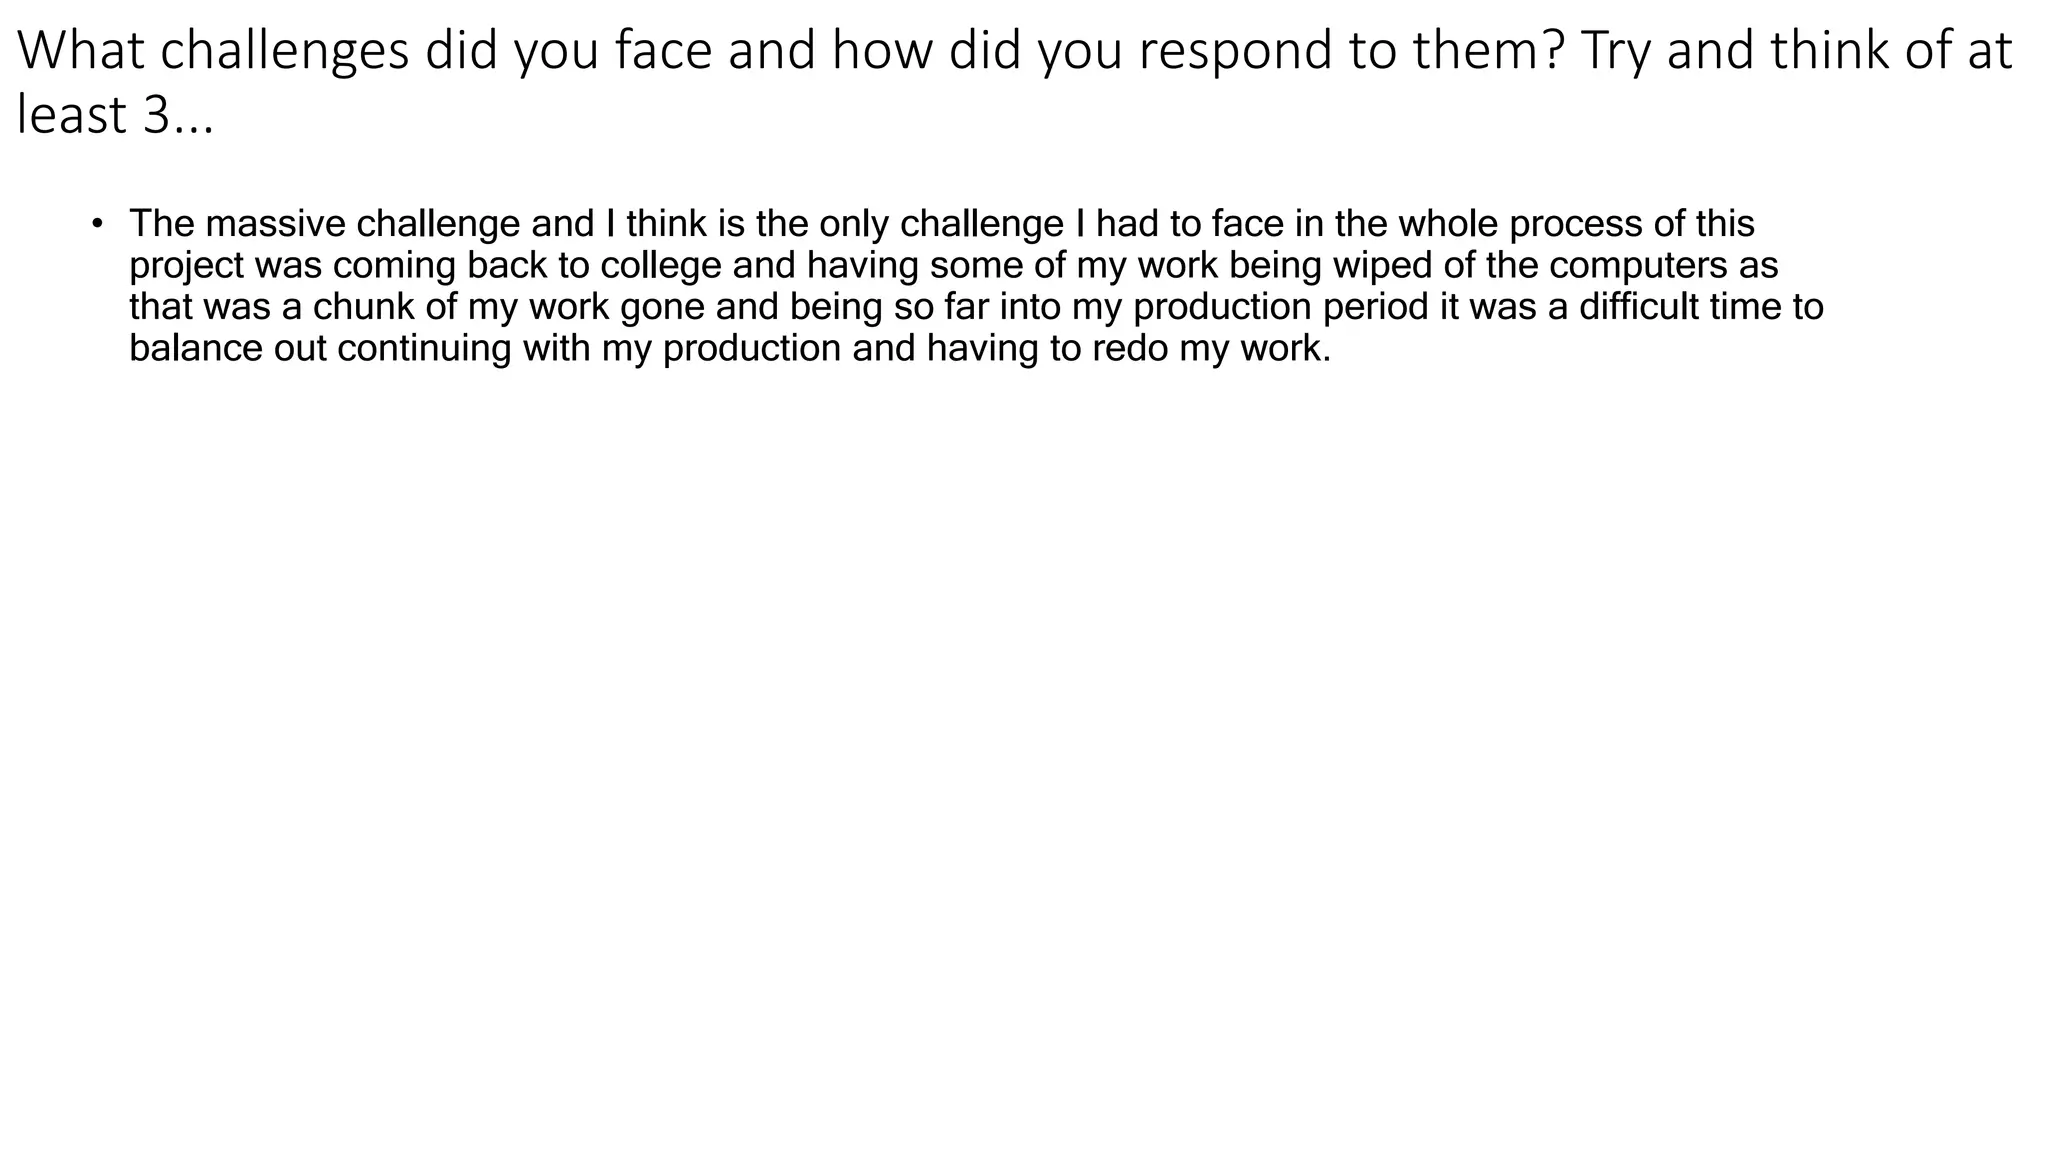This screenshot has width=2048, height=1152.
Task: Click the word "project" starting the second line
Action: (x=186, y=267)
